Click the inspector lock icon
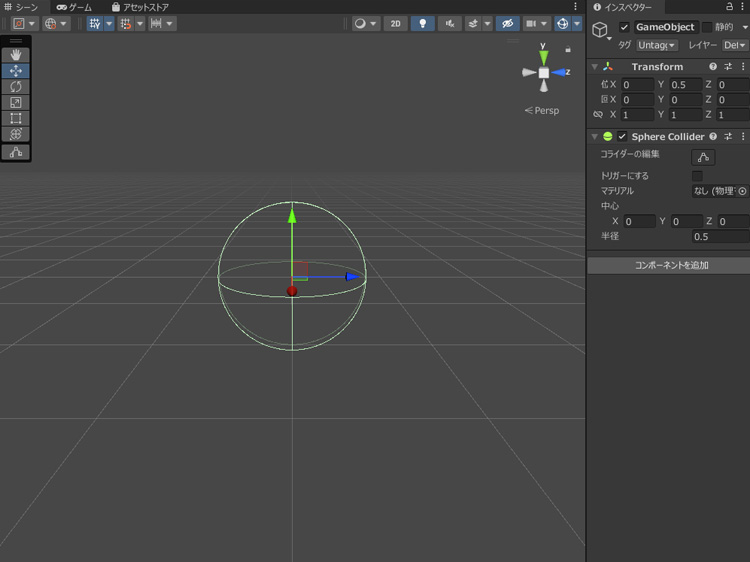Image resolution: width=750 pixels, height=562 pixels. point(729,7)
